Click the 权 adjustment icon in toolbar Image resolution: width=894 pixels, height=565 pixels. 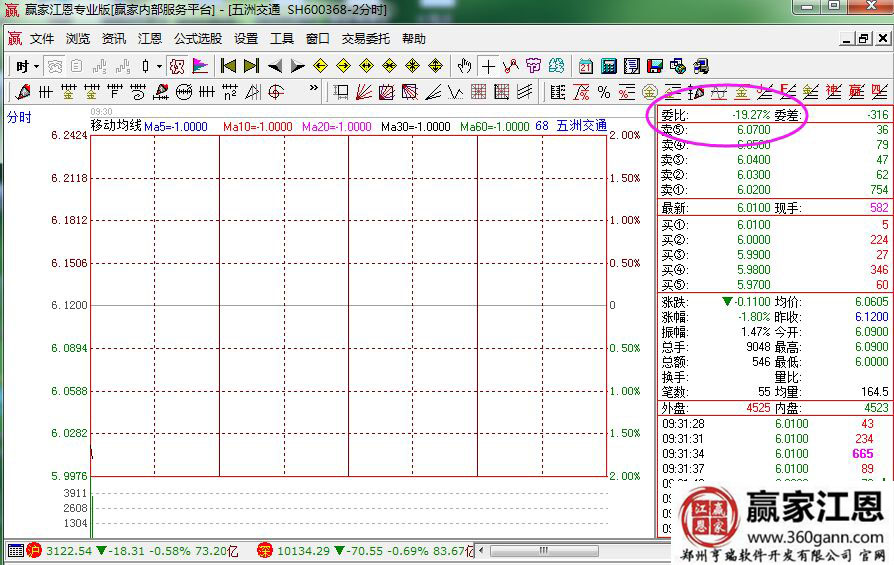[x=177, y=66]
